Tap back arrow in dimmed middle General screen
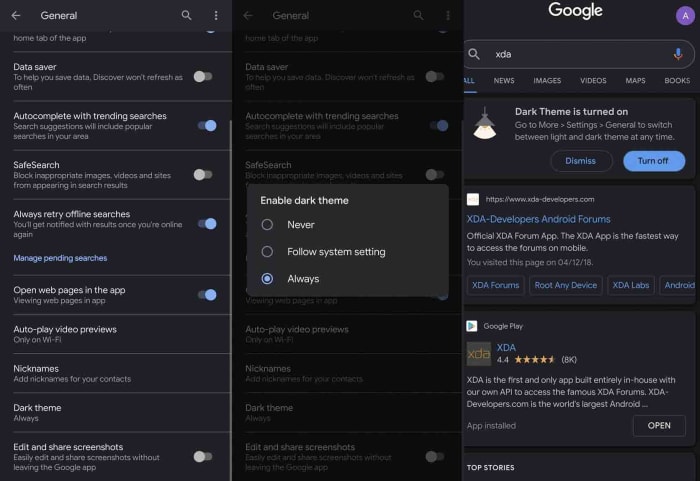Viewport: 700px width, 481px height. pyautogui.click(x=248, y=16)
